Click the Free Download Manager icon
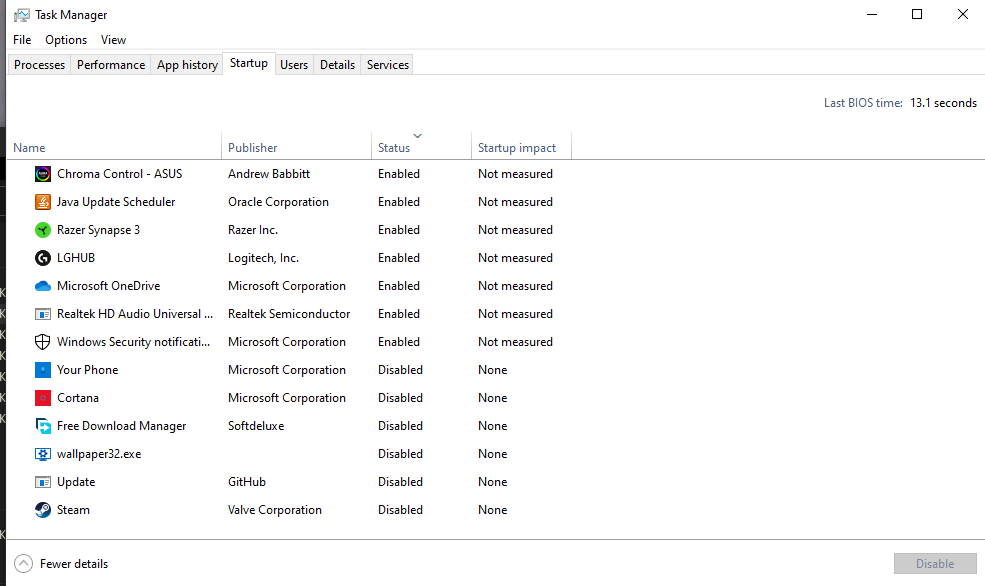 (x=42, y=425)
